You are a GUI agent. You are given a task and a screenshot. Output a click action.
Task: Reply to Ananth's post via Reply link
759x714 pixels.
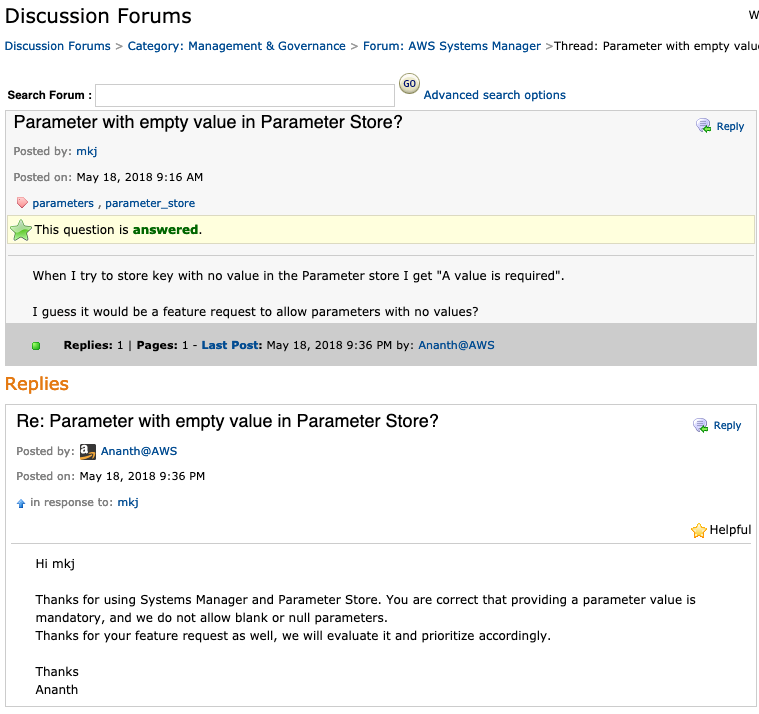click(x=727, y=425)
